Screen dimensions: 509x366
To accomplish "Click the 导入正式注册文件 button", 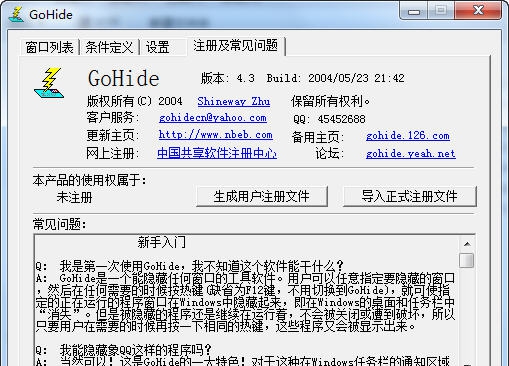I will [410, 196].
